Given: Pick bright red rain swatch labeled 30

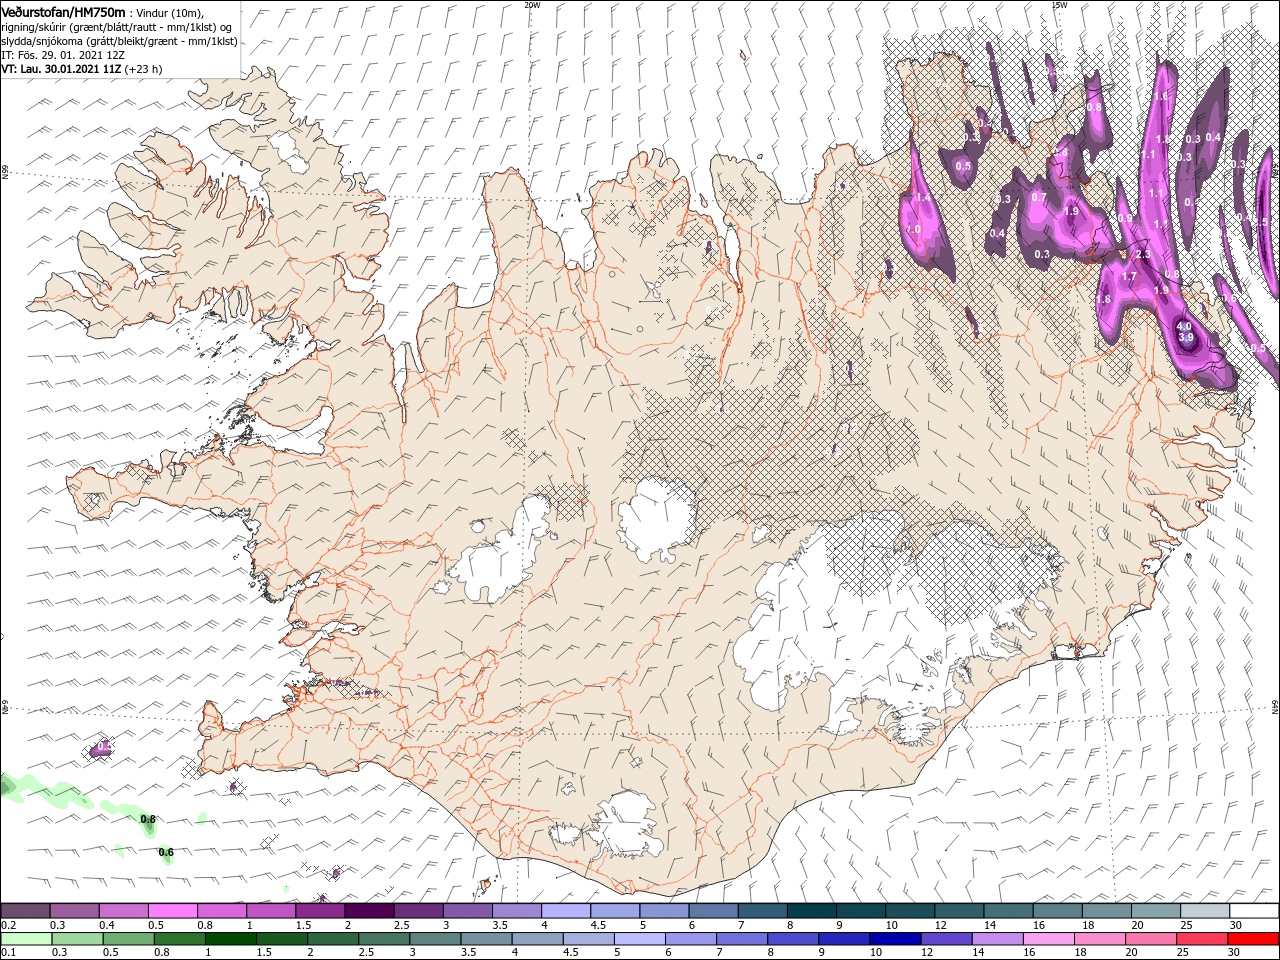Looking at the screenshot, I should [x=1252, y=939].
